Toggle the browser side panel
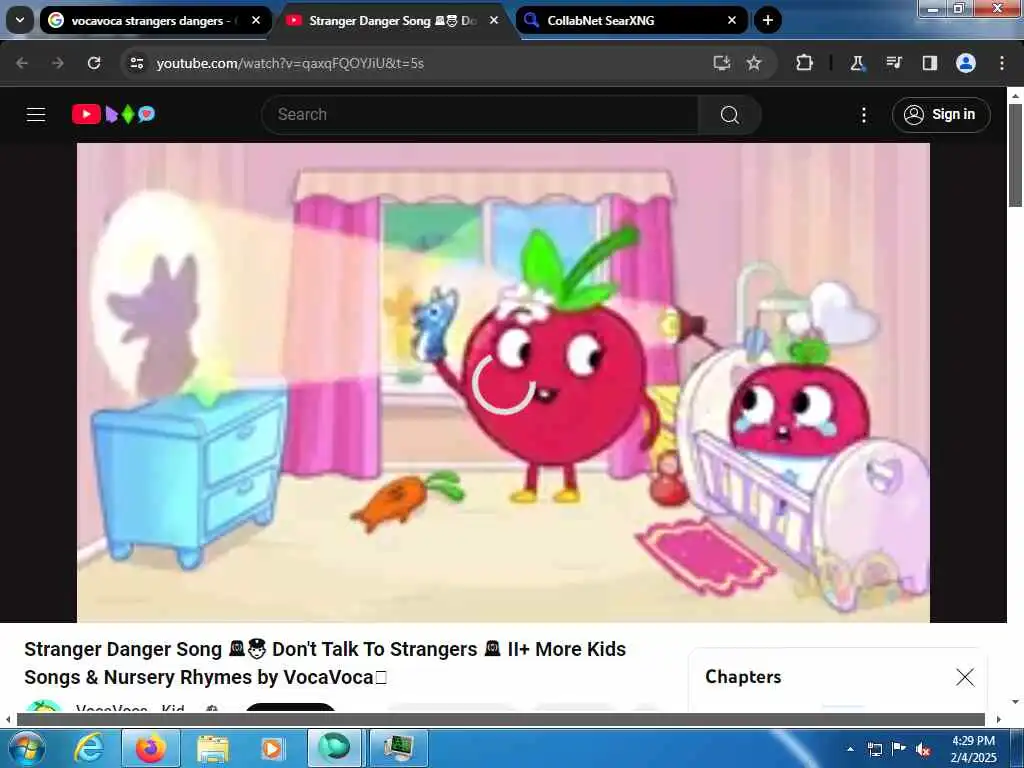Screen dimensions: 1024x768 tap(930, 63)
